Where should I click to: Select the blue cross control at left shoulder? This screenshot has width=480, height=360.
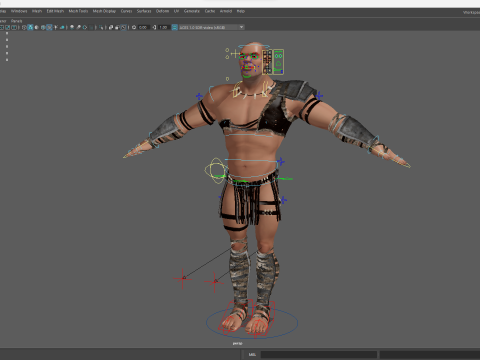coord(199,96)
